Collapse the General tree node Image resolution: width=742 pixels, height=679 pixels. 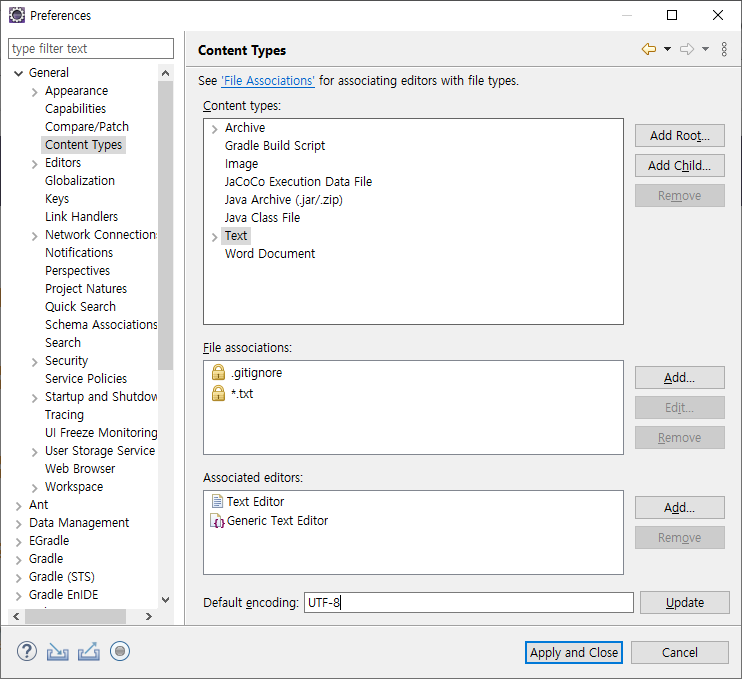[18, 73]
